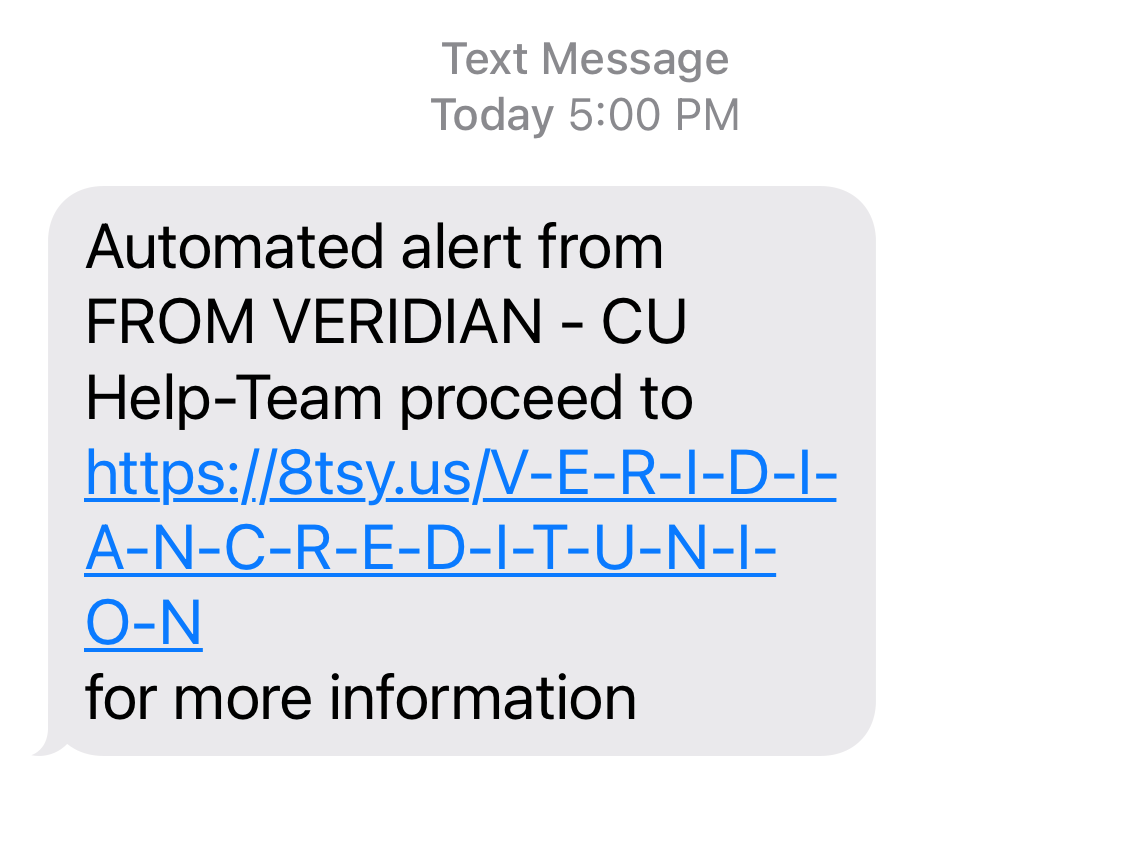Image resolution: width=1128 pixels, height=857 pixels.
Task: Click the Help-Team proceed to line
Action: tap(390, 397)
